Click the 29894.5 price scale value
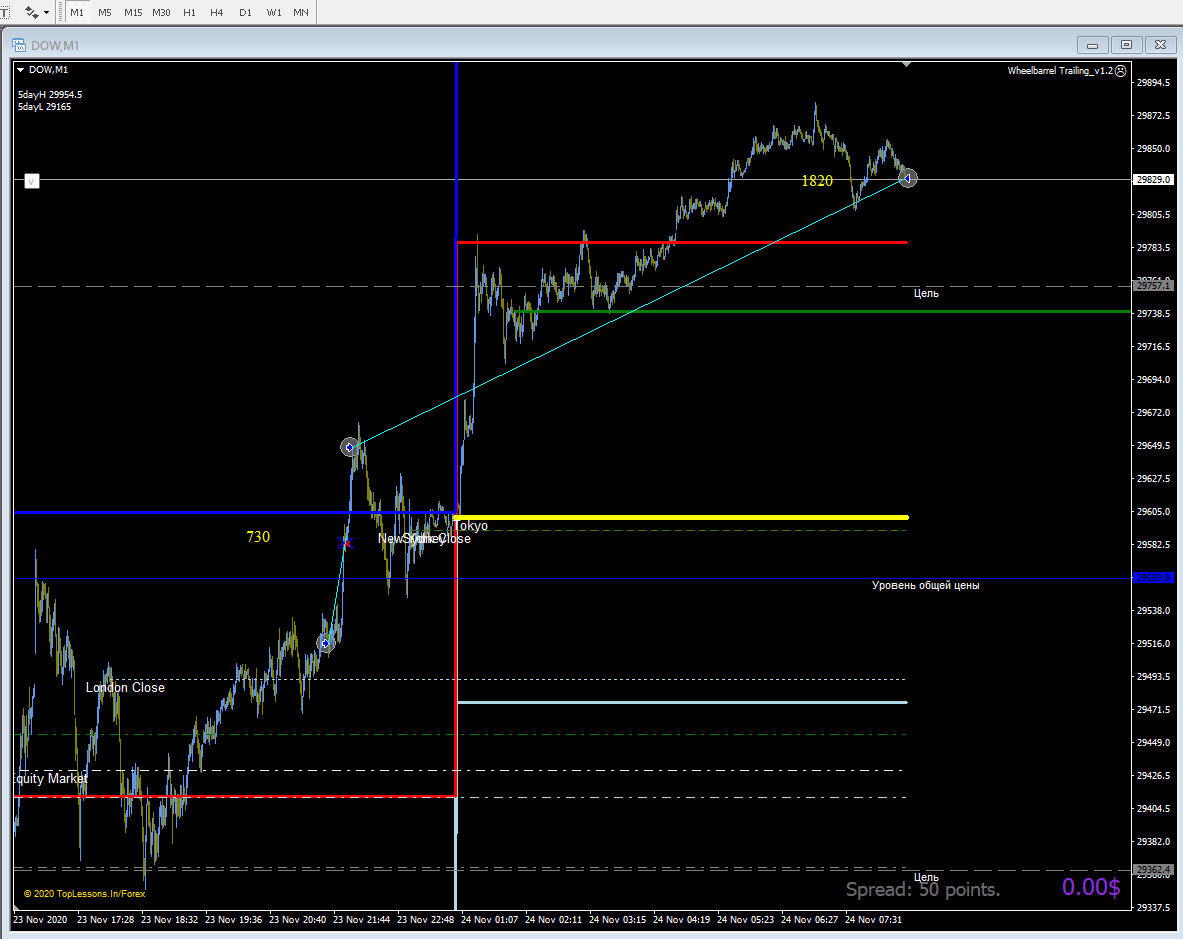1183x939 pixels. point(1154,82)
